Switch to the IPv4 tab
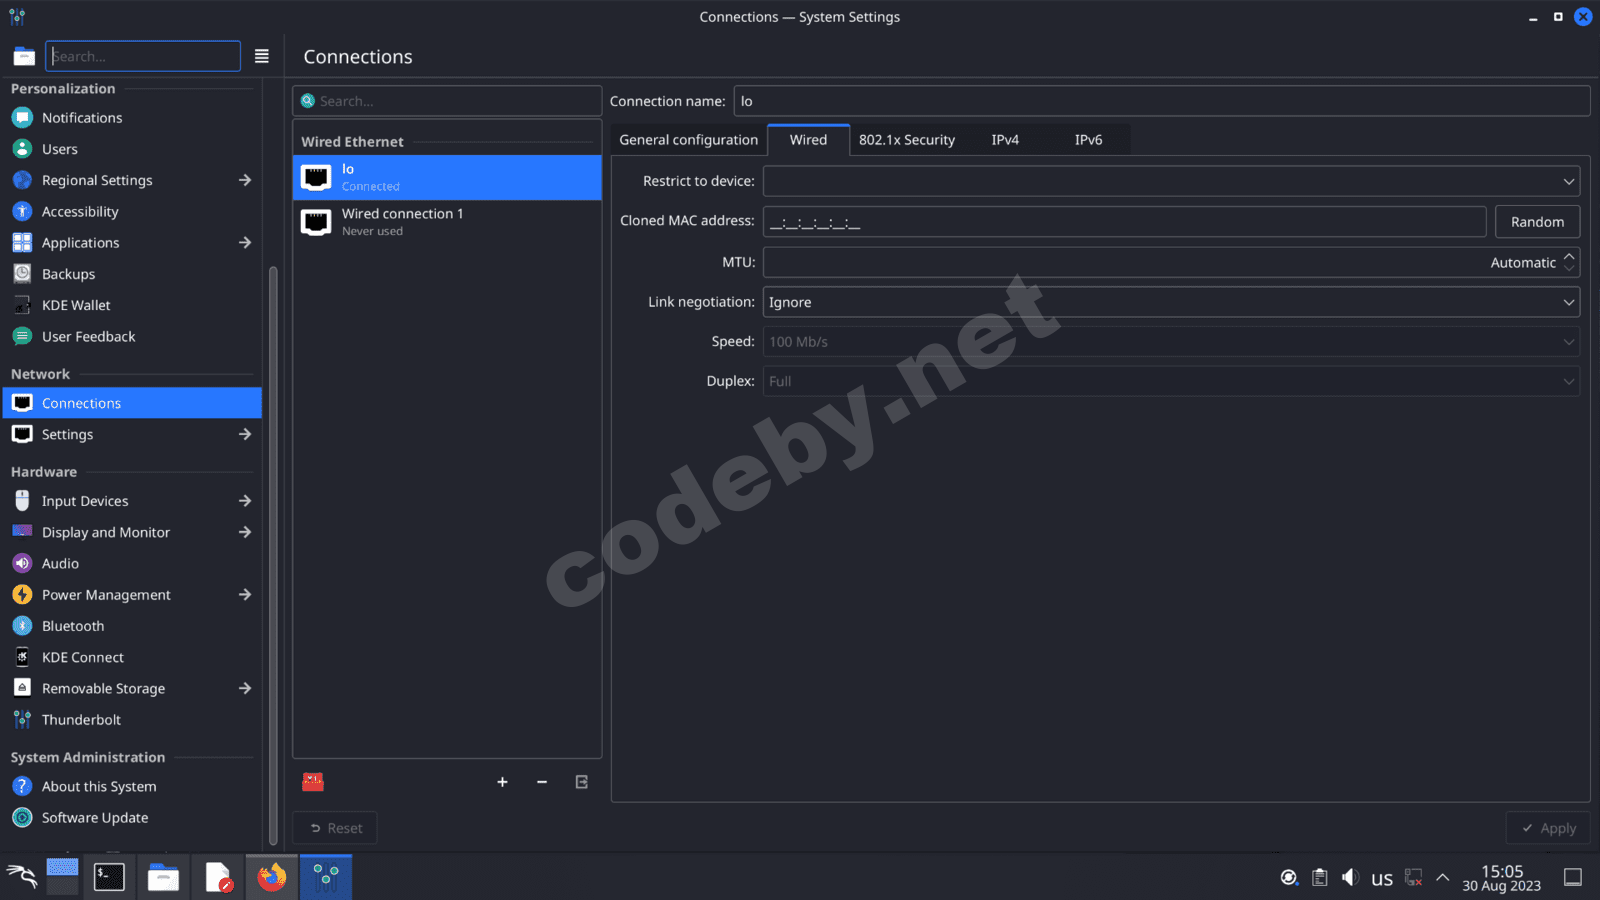The width and height of the screenshot is (1600, 900). [1005, 140]
